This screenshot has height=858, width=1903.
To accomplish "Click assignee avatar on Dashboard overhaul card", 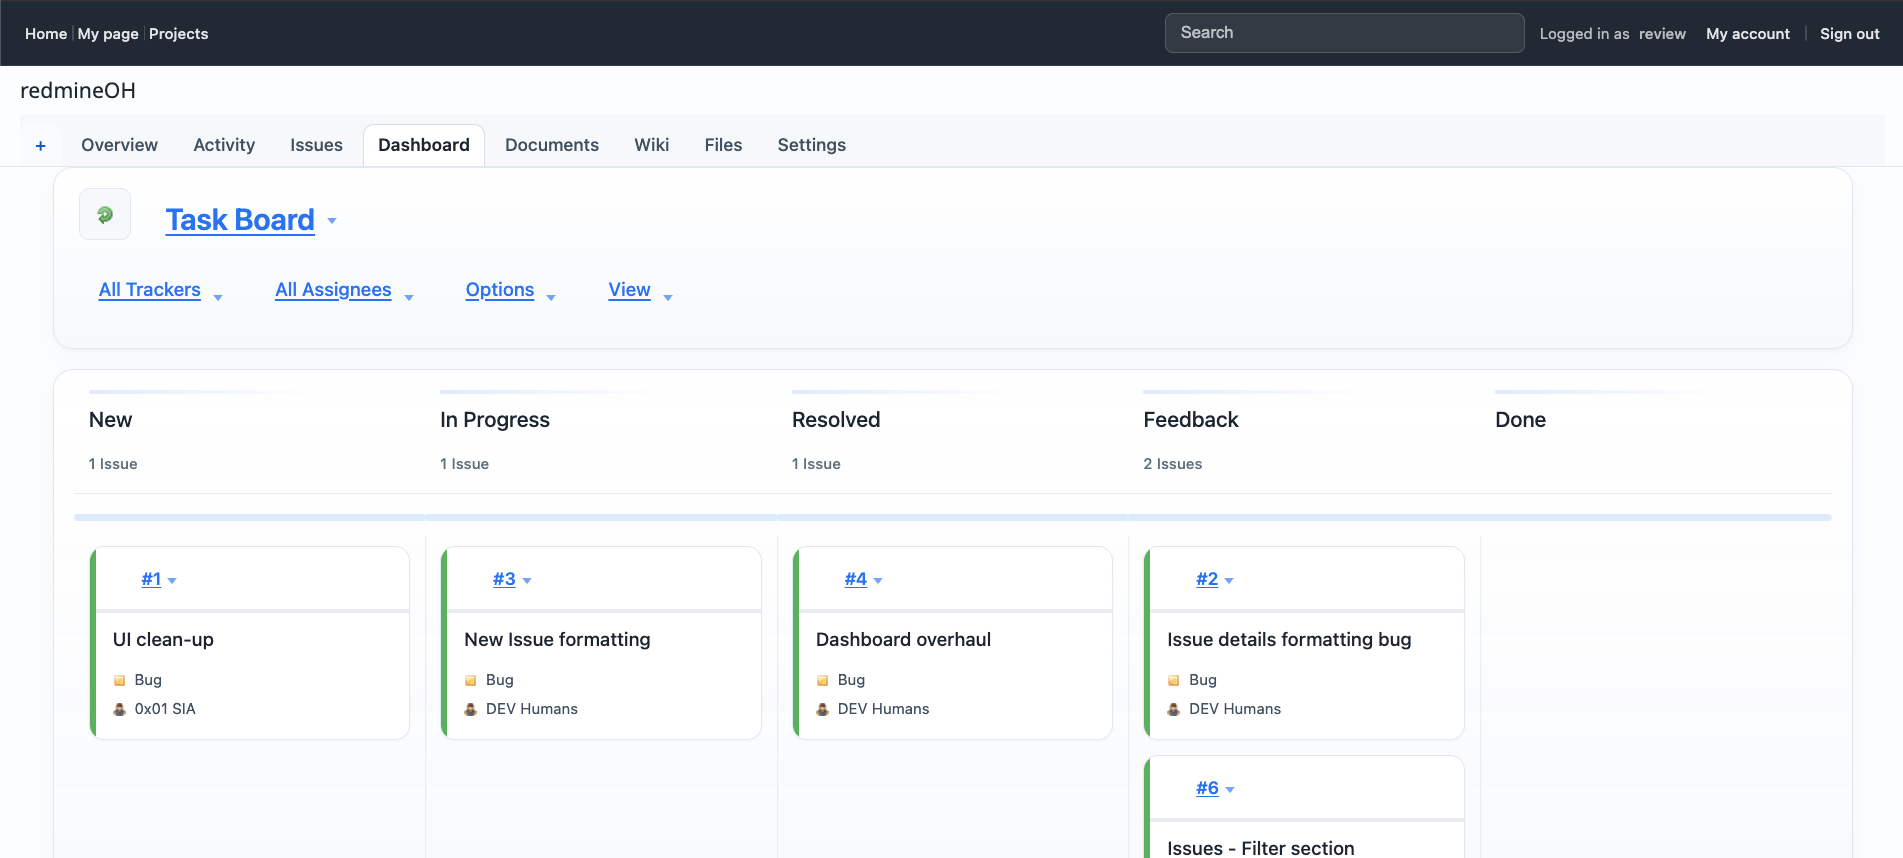I will pos(823,709).
